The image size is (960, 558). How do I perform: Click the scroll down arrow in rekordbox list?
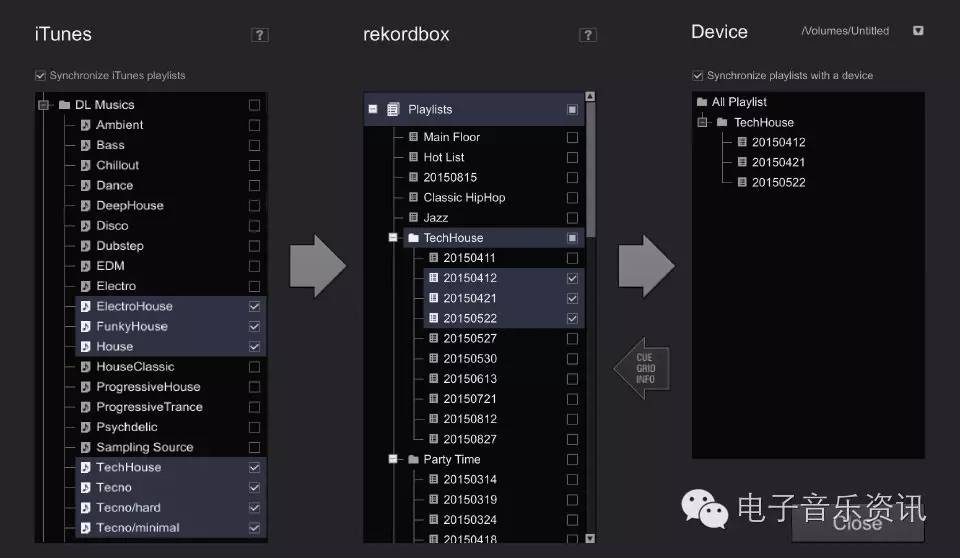(590, 538)
